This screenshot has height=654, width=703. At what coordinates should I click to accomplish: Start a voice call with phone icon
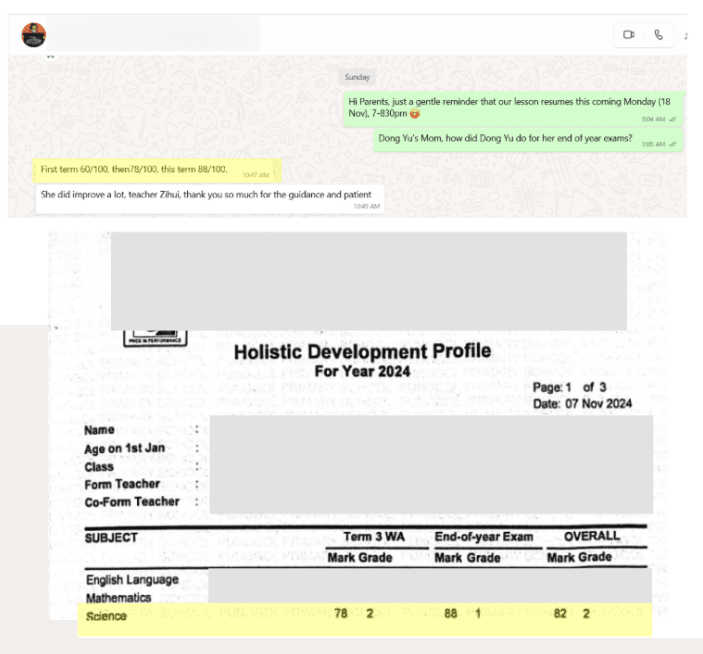tap(658, 35)
